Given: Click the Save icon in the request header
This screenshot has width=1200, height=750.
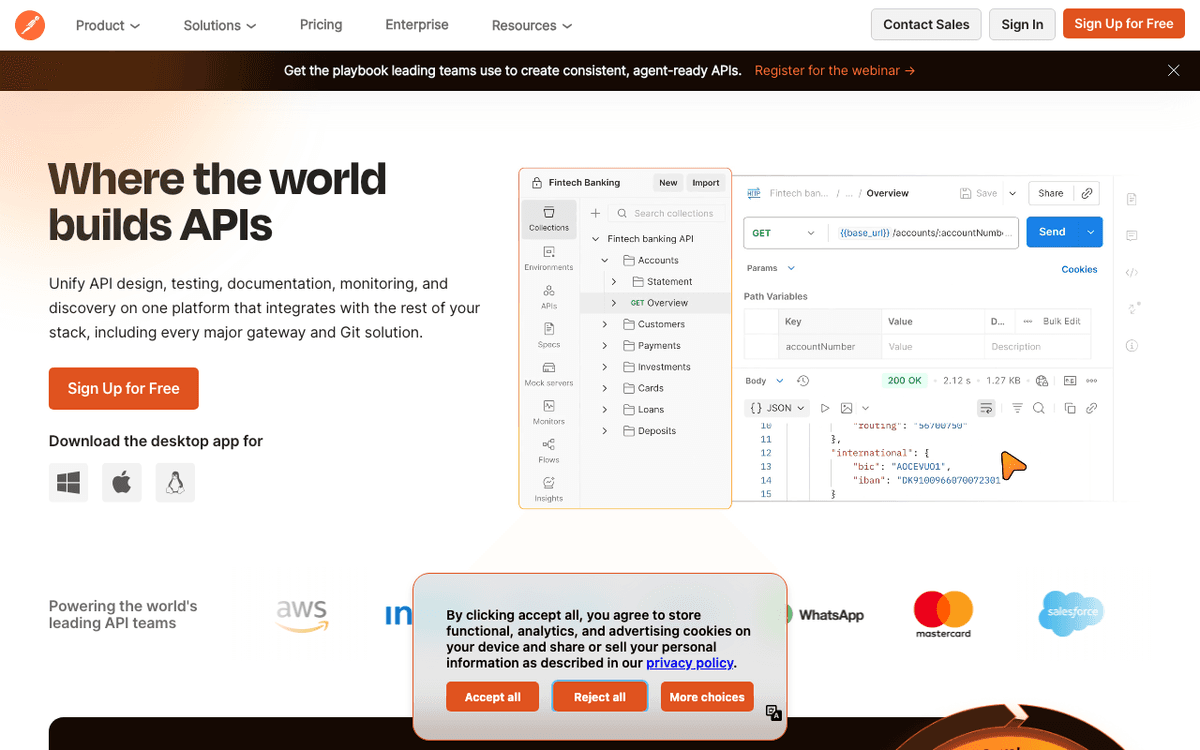Looking at the screenshot, I should click(978, 193).
